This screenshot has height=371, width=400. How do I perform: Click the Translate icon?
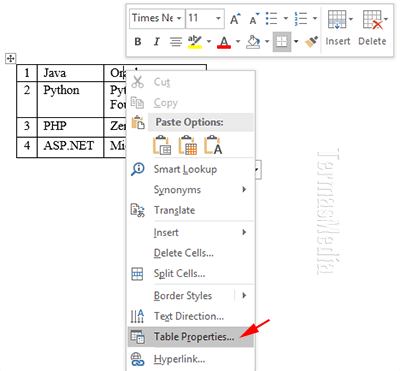click(x=137, y=210)
